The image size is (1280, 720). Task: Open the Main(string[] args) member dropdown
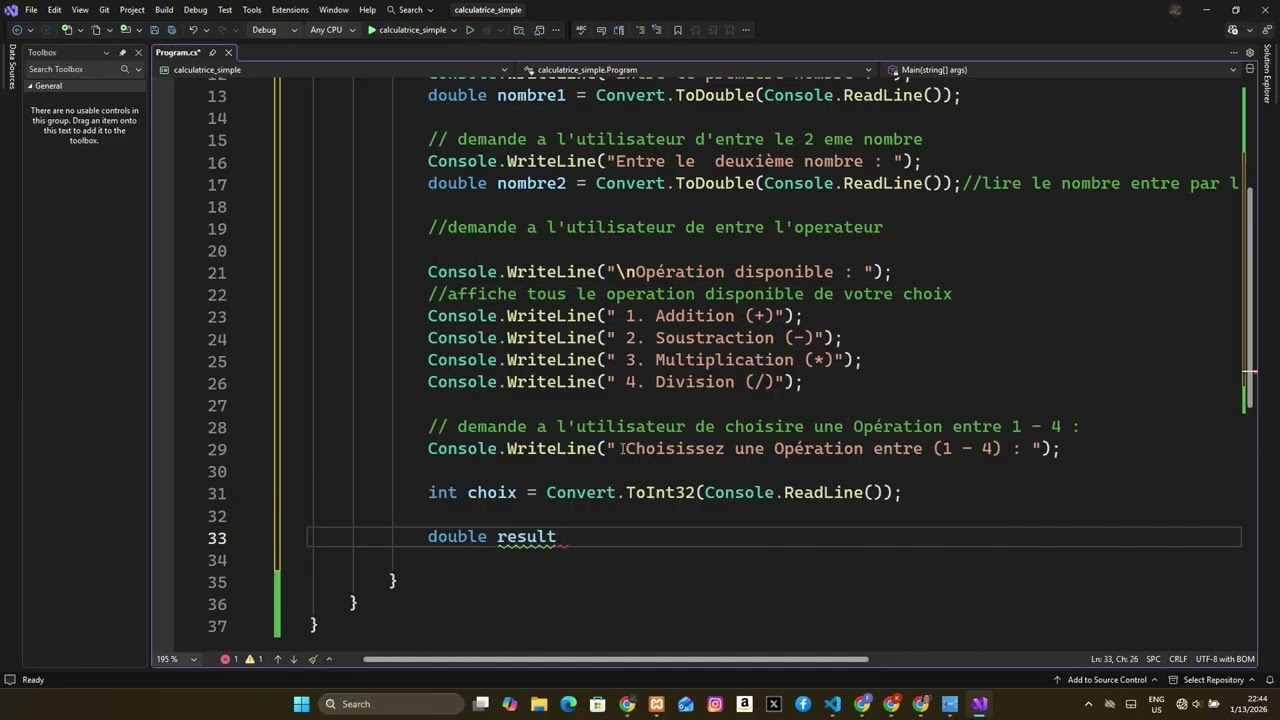coord(1232,70)
